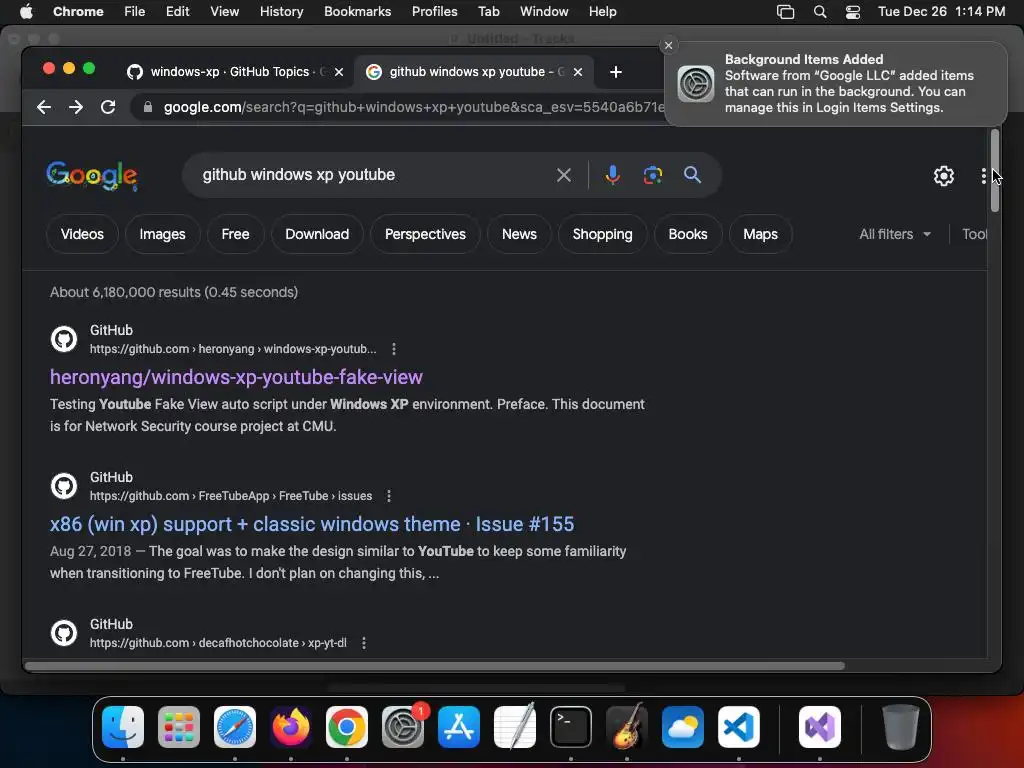Open System Settings from the Dock
This screenshot has width=1024, height=768.
[x=403, y=726]
